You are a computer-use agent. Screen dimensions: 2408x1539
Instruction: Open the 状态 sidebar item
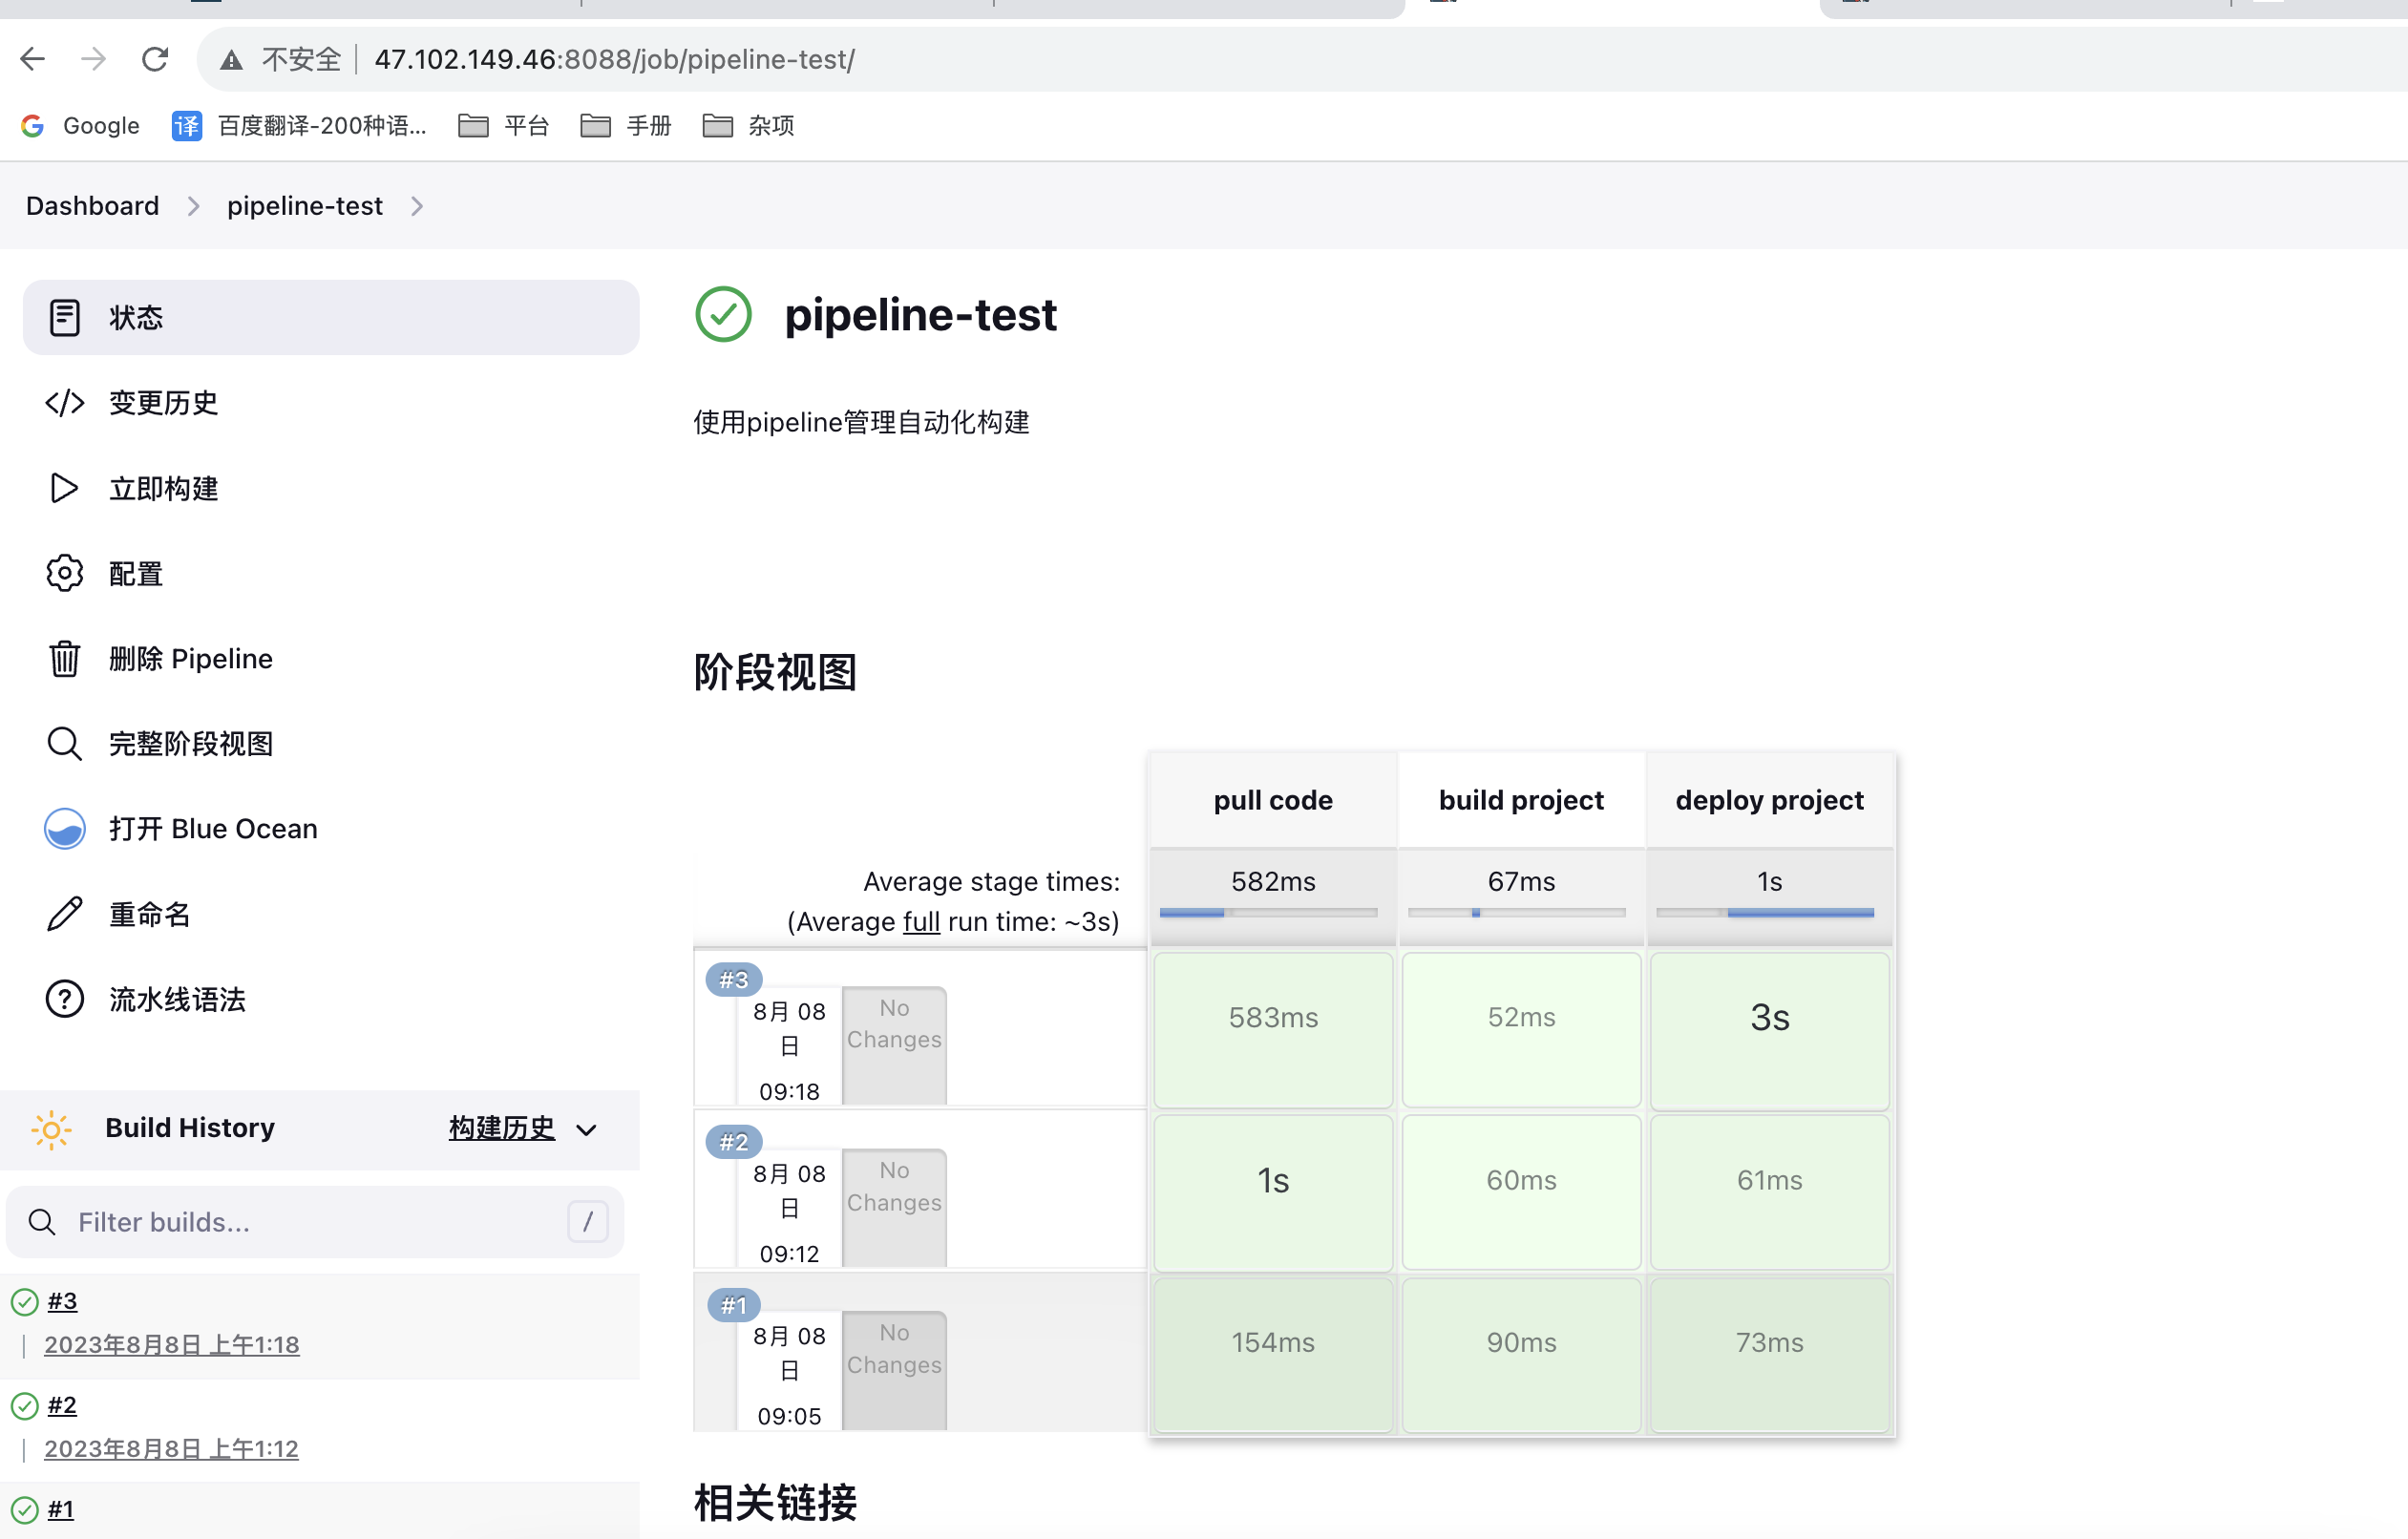pyautogui.click(x=331, y=318)
